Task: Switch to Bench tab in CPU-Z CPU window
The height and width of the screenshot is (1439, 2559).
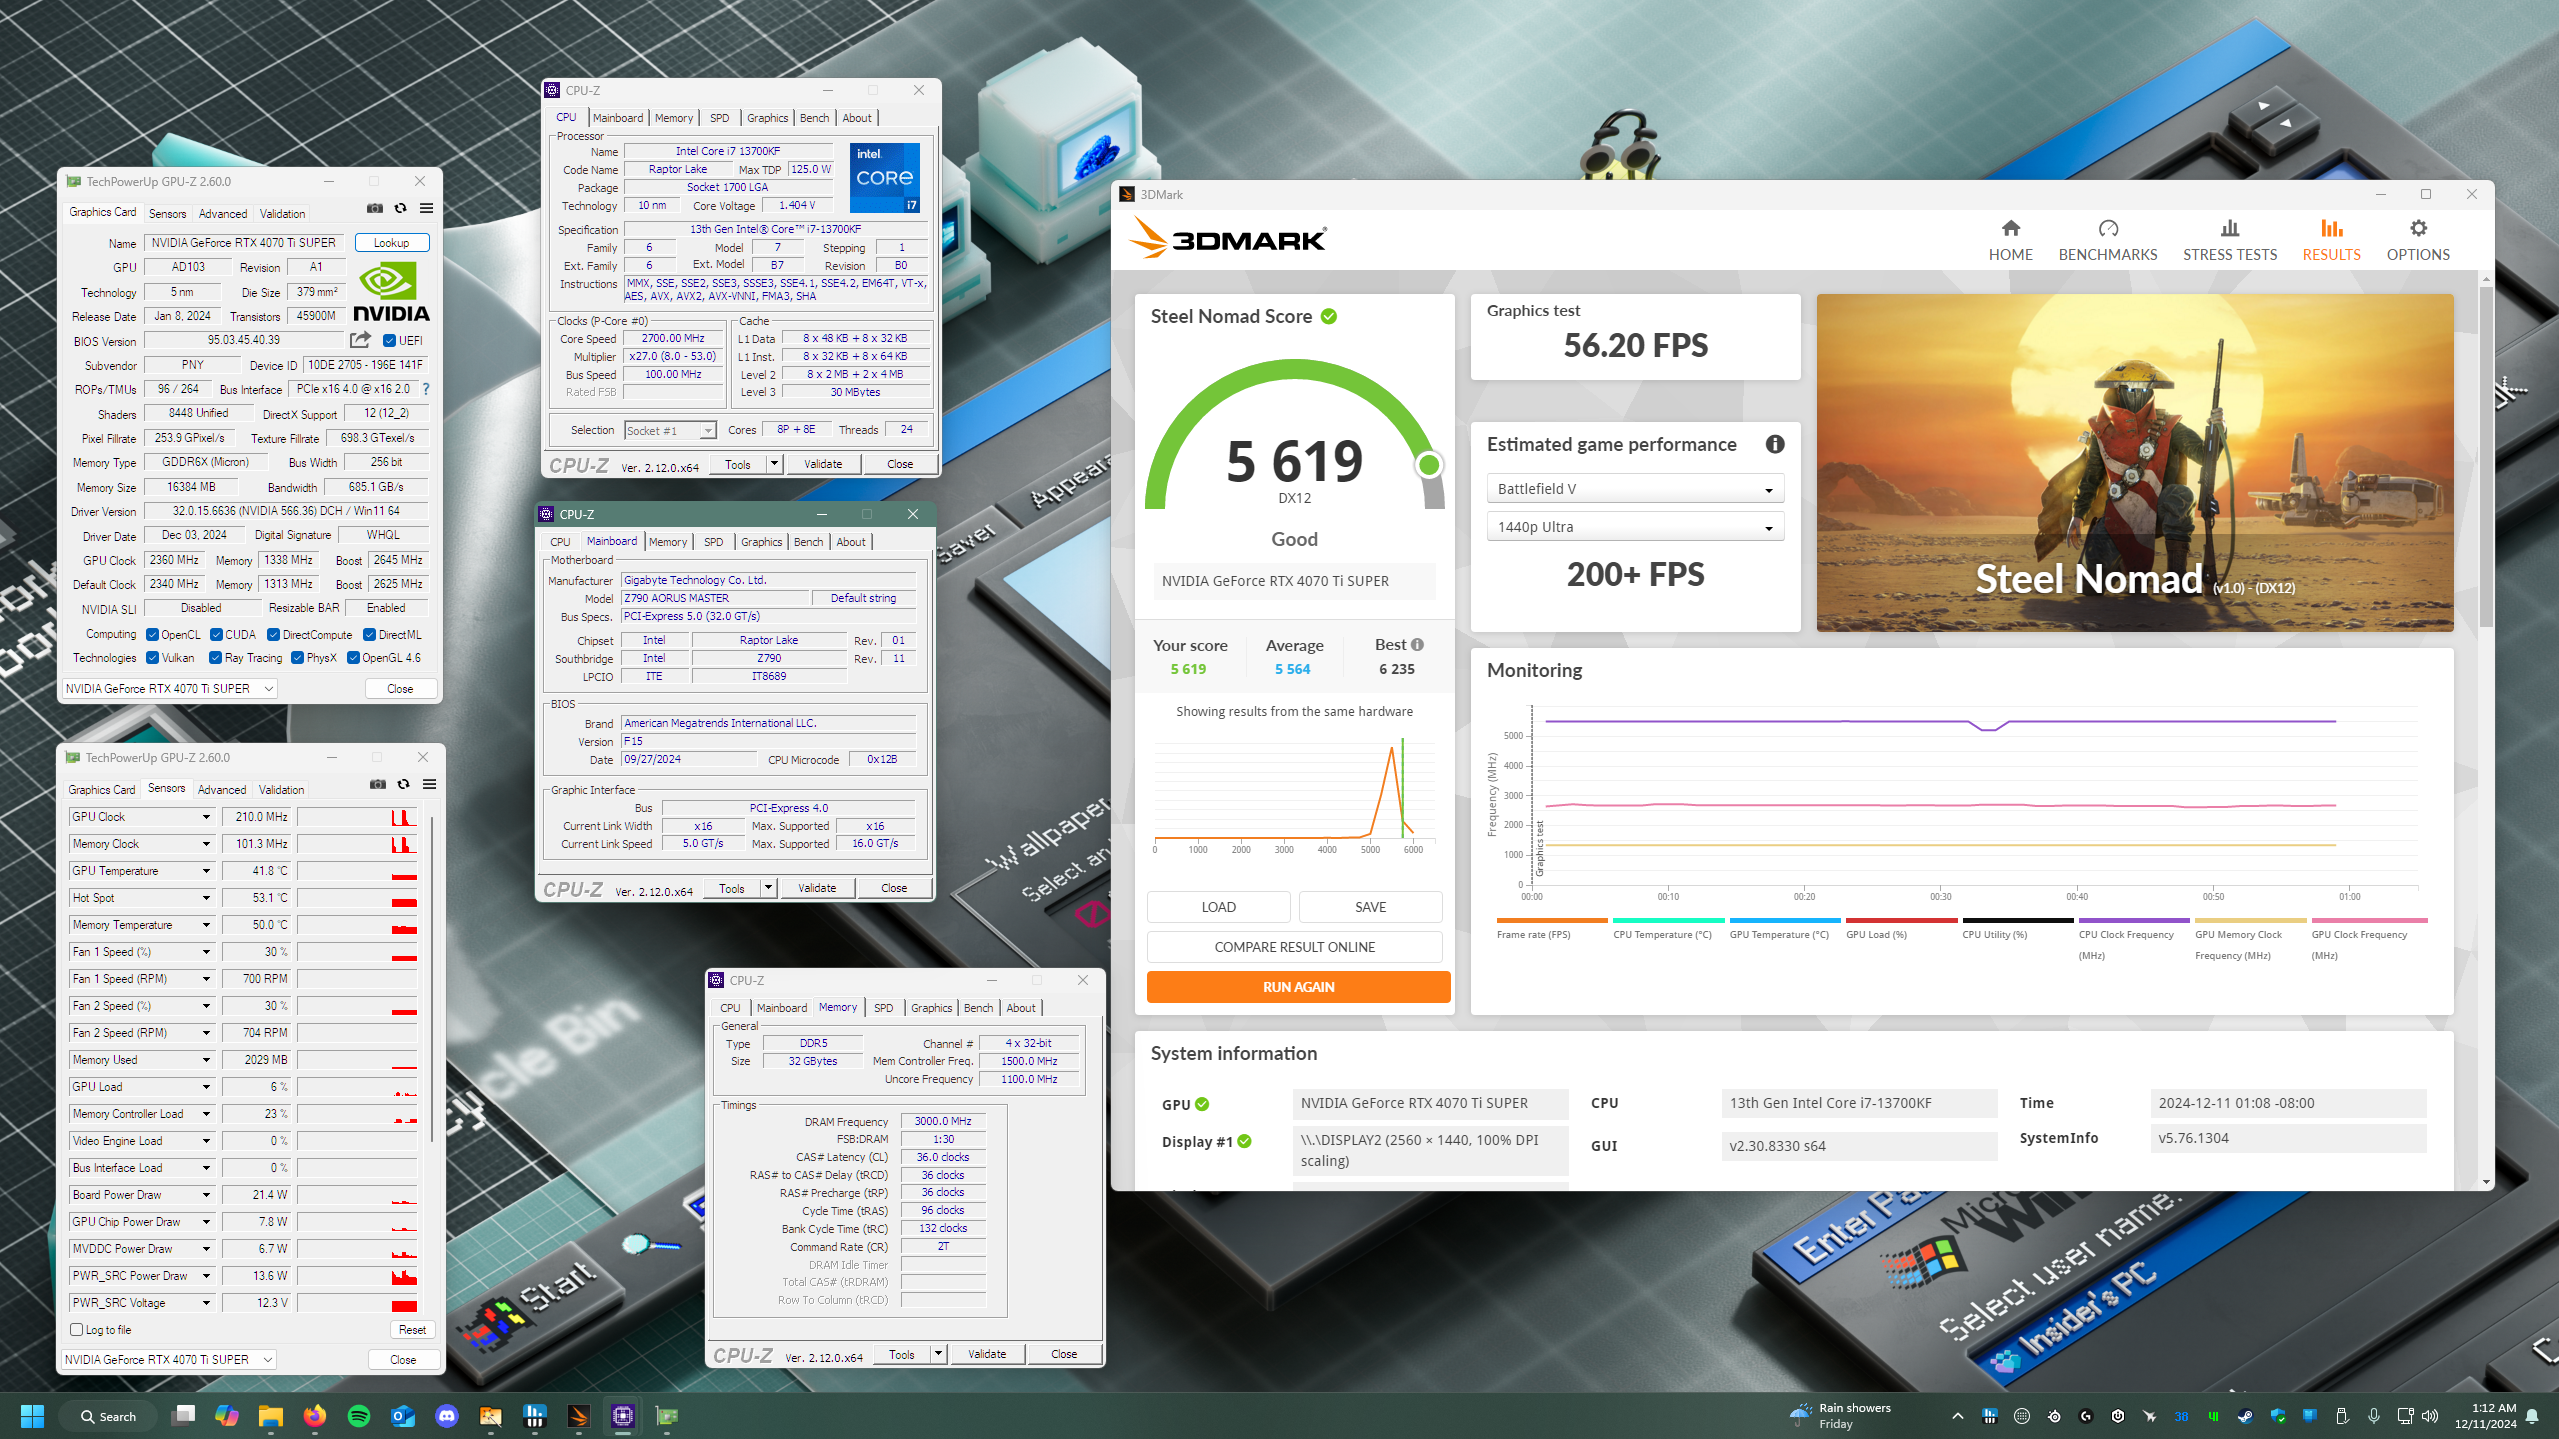Action: tap(814, 117)
